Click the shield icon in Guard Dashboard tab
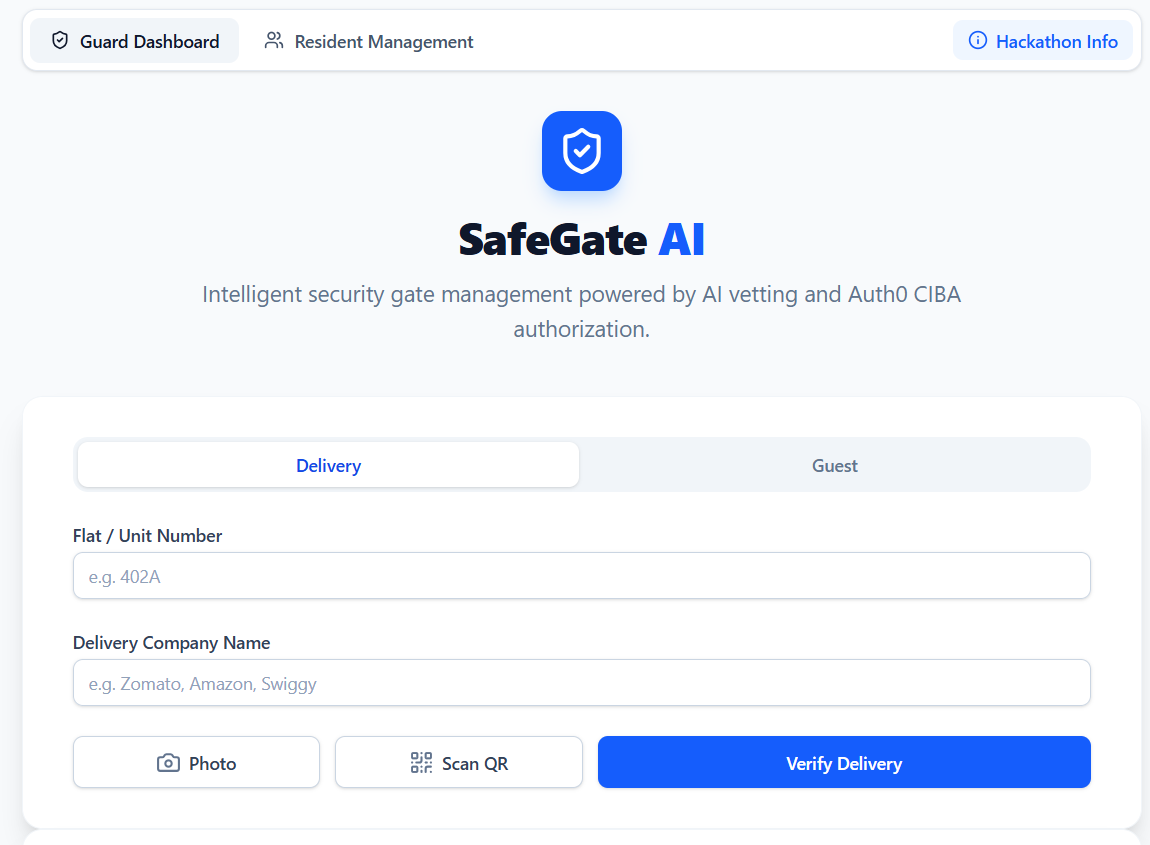Viewport: 1150px width, 845px height. pyautogui.click(x=60, y=40)
